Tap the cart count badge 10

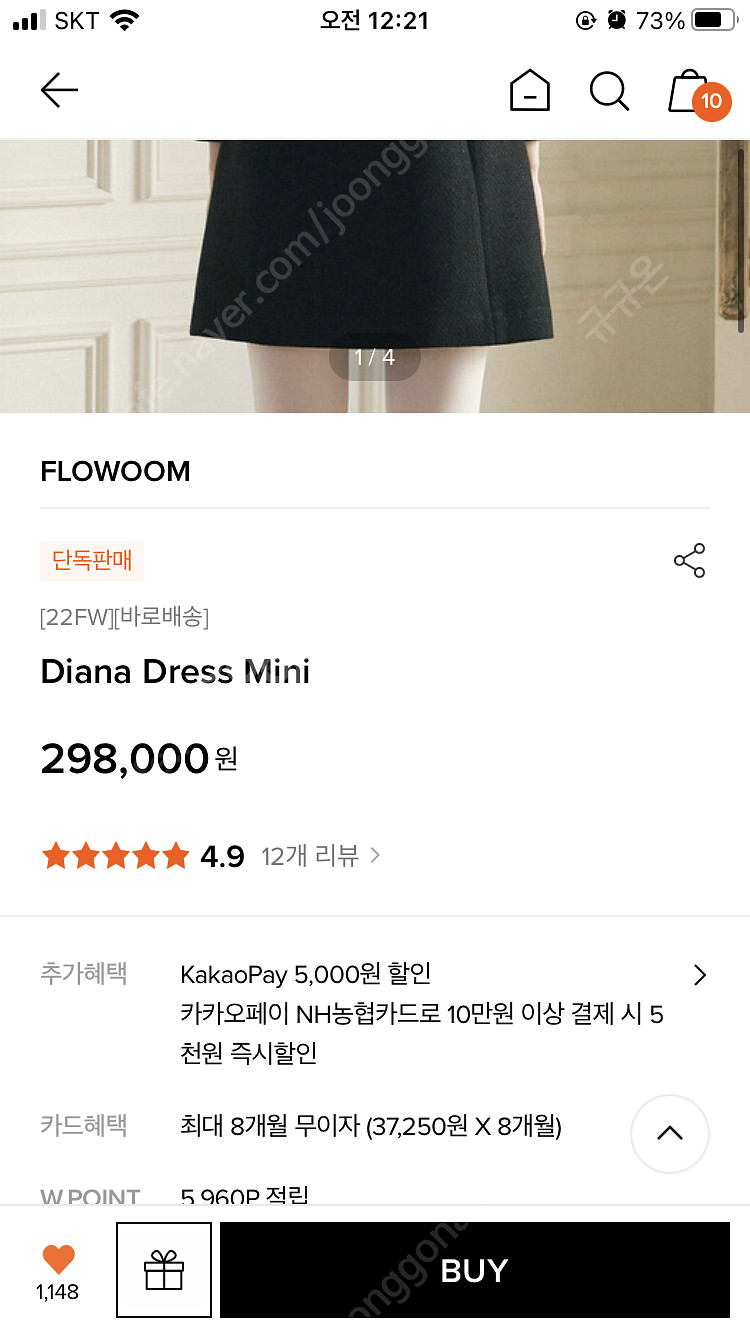[x=711, y=101]
